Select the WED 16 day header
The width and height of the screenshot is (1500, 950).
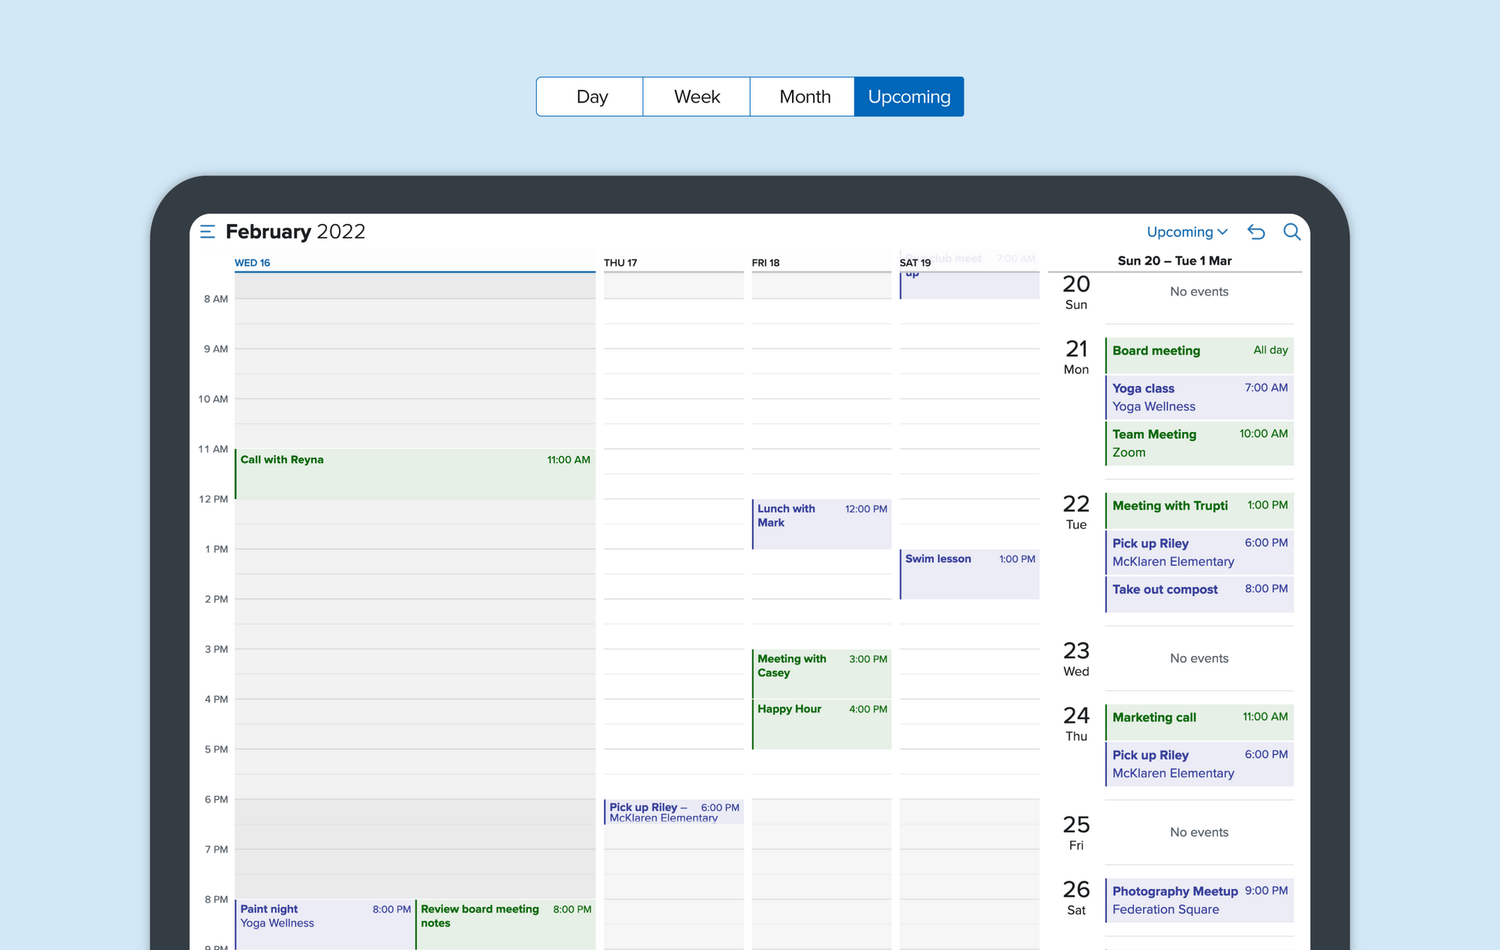tap(253, 263)
